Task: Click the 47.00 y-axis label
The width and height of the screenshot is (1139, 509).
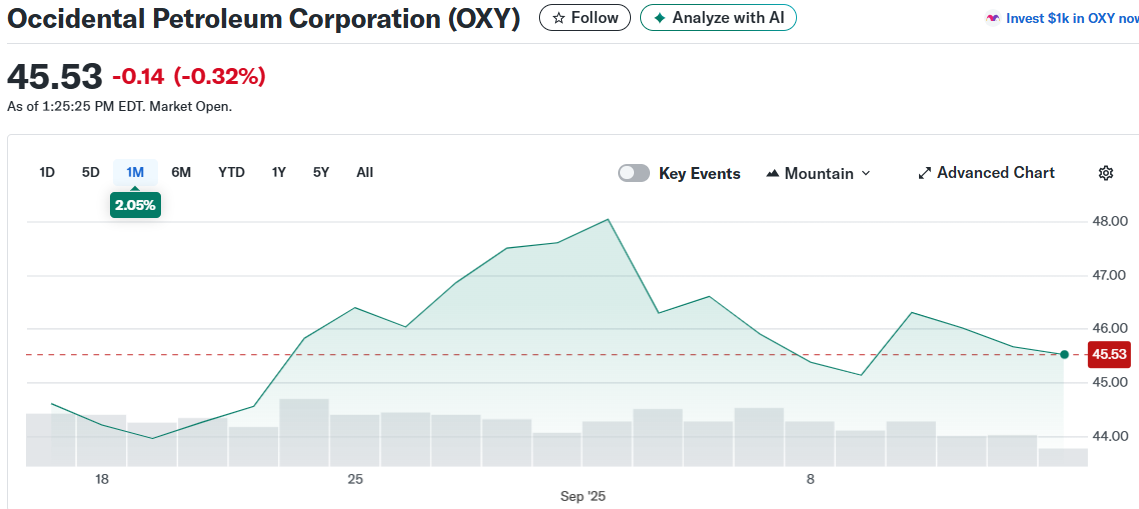Action: click(1109, 275)
